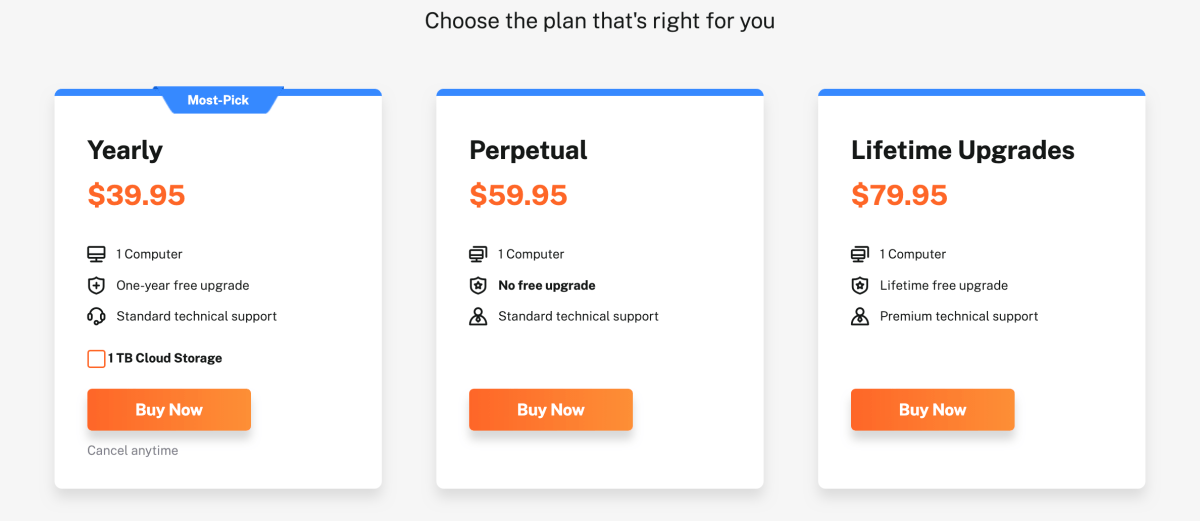Click the computer icon in Lifetime Upgrades plan

tap(860, 254)
